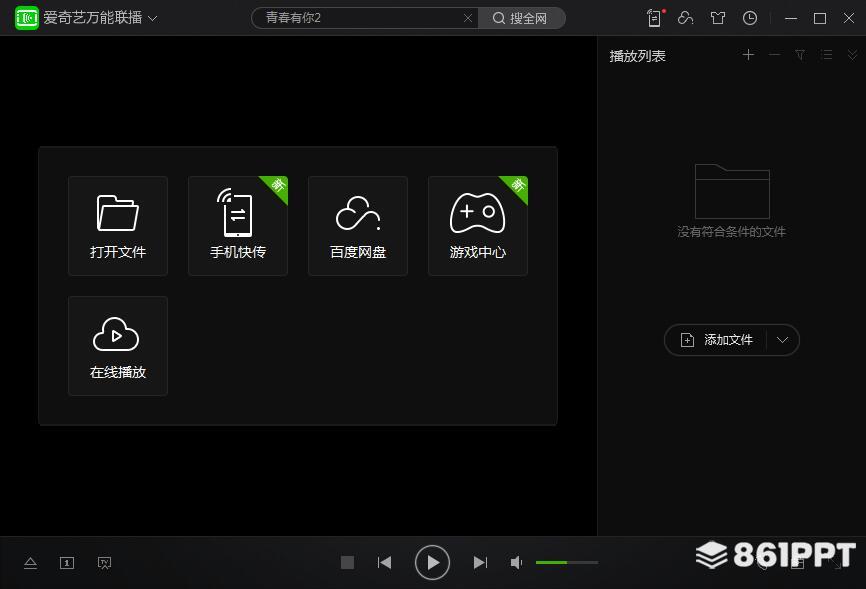Mute audio with the speaker icon
Image resolution: width=866 pixels, height=589 pixels.
point(516,562)
